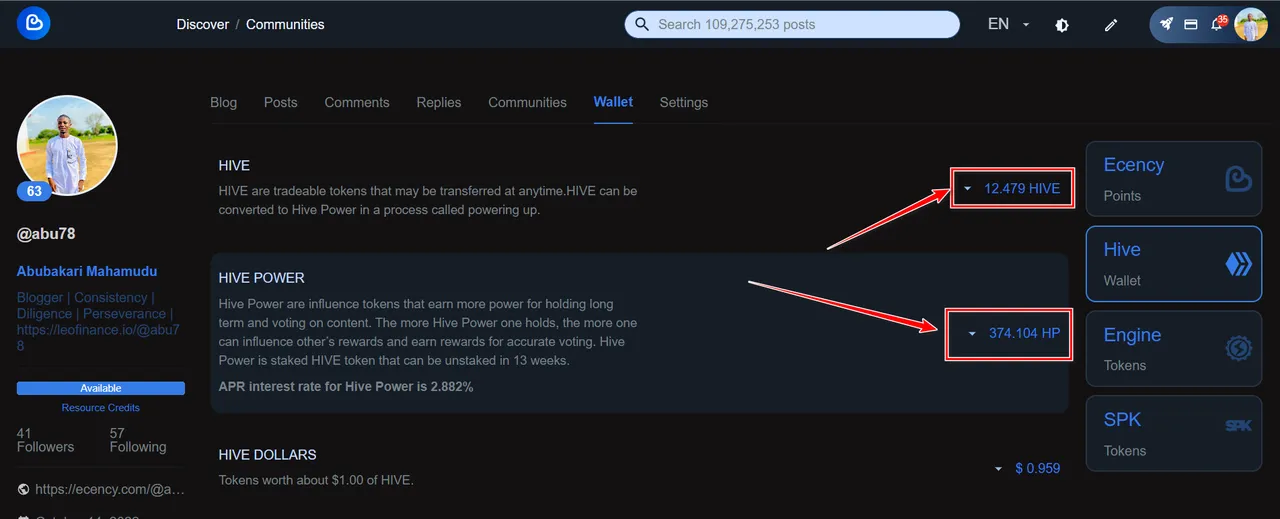The image size is (1280, 519).
Task: Open the https://ecency.com/@a... website link
Action: point(110,489)
